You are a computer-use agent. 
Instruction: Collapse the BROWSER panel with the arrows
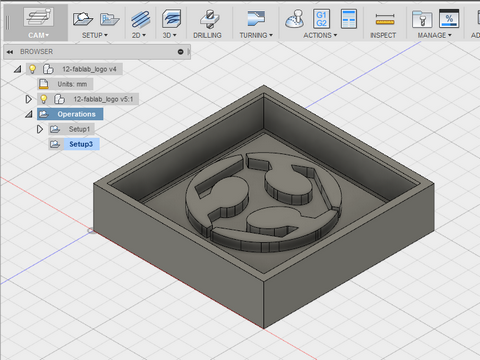pyautogui.click(x=10, y=52)
